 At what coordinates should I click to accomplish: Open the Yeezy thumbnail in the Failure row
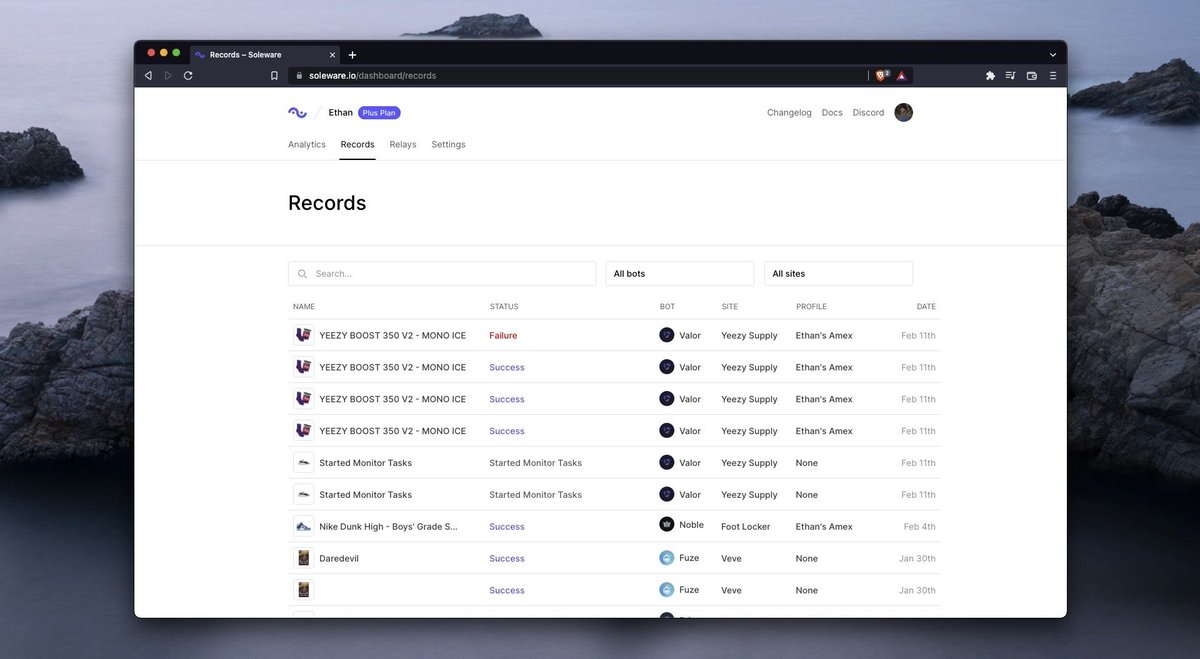303,335
